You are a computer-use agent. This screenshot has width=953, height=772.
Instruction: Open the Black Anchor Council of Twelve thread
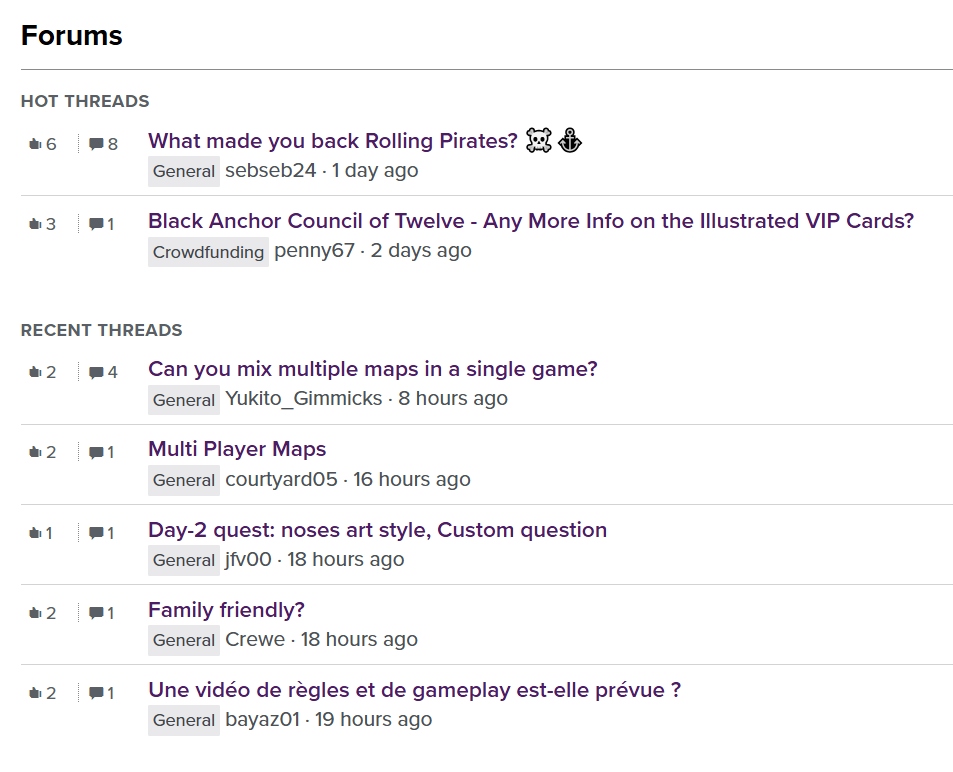(x=530, y=221)
